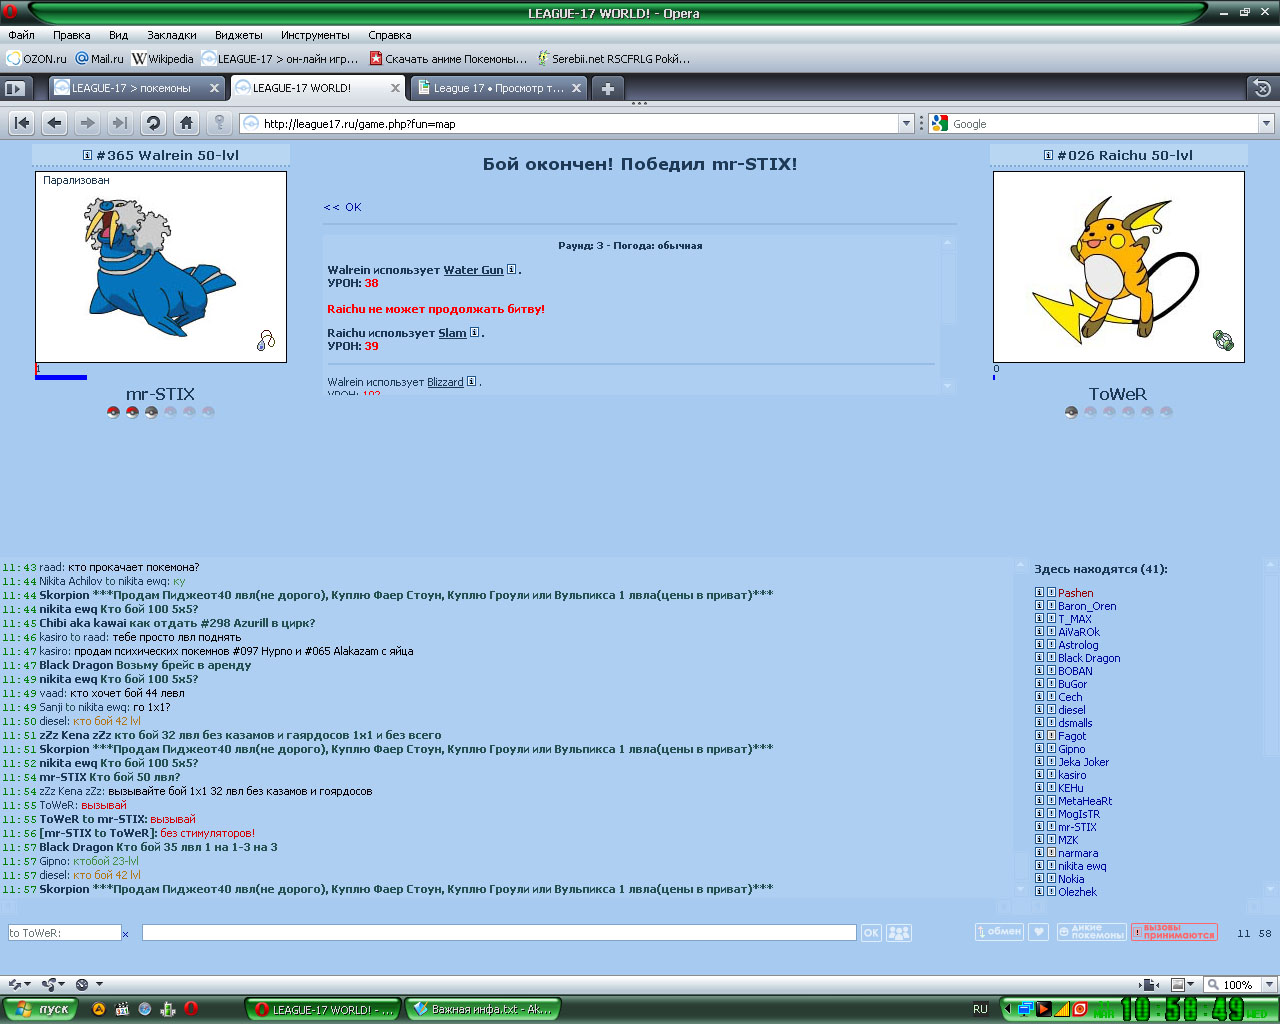This screenshot has height=1024, width=1280.
Task: Click Raichu's held item icon
Action: point(1224,340)
